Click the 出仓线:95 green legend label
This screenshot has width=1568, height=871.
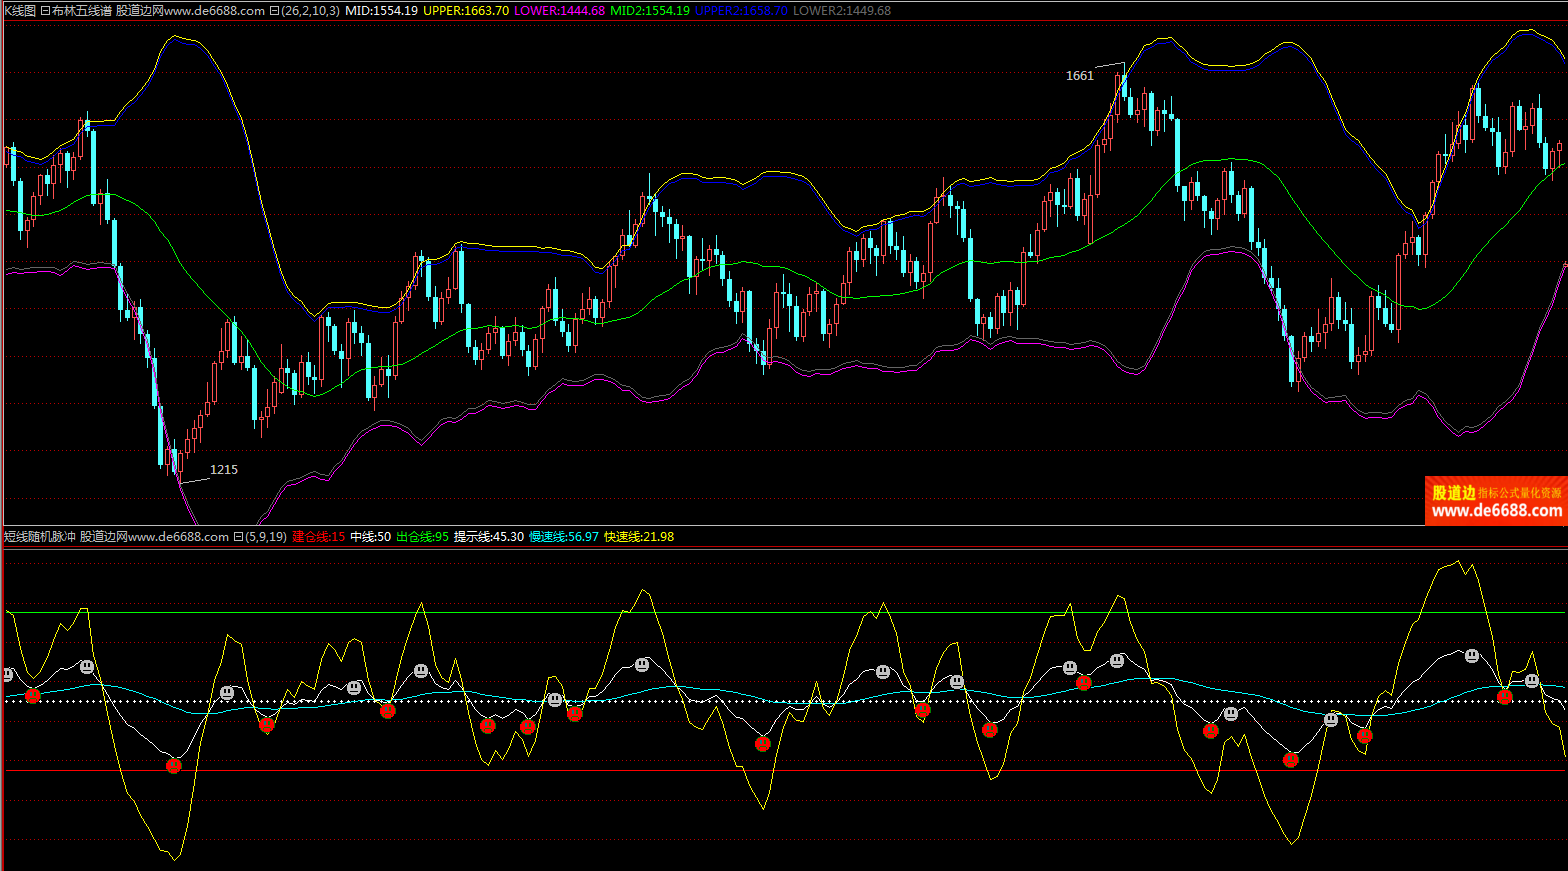click(422, 537)
